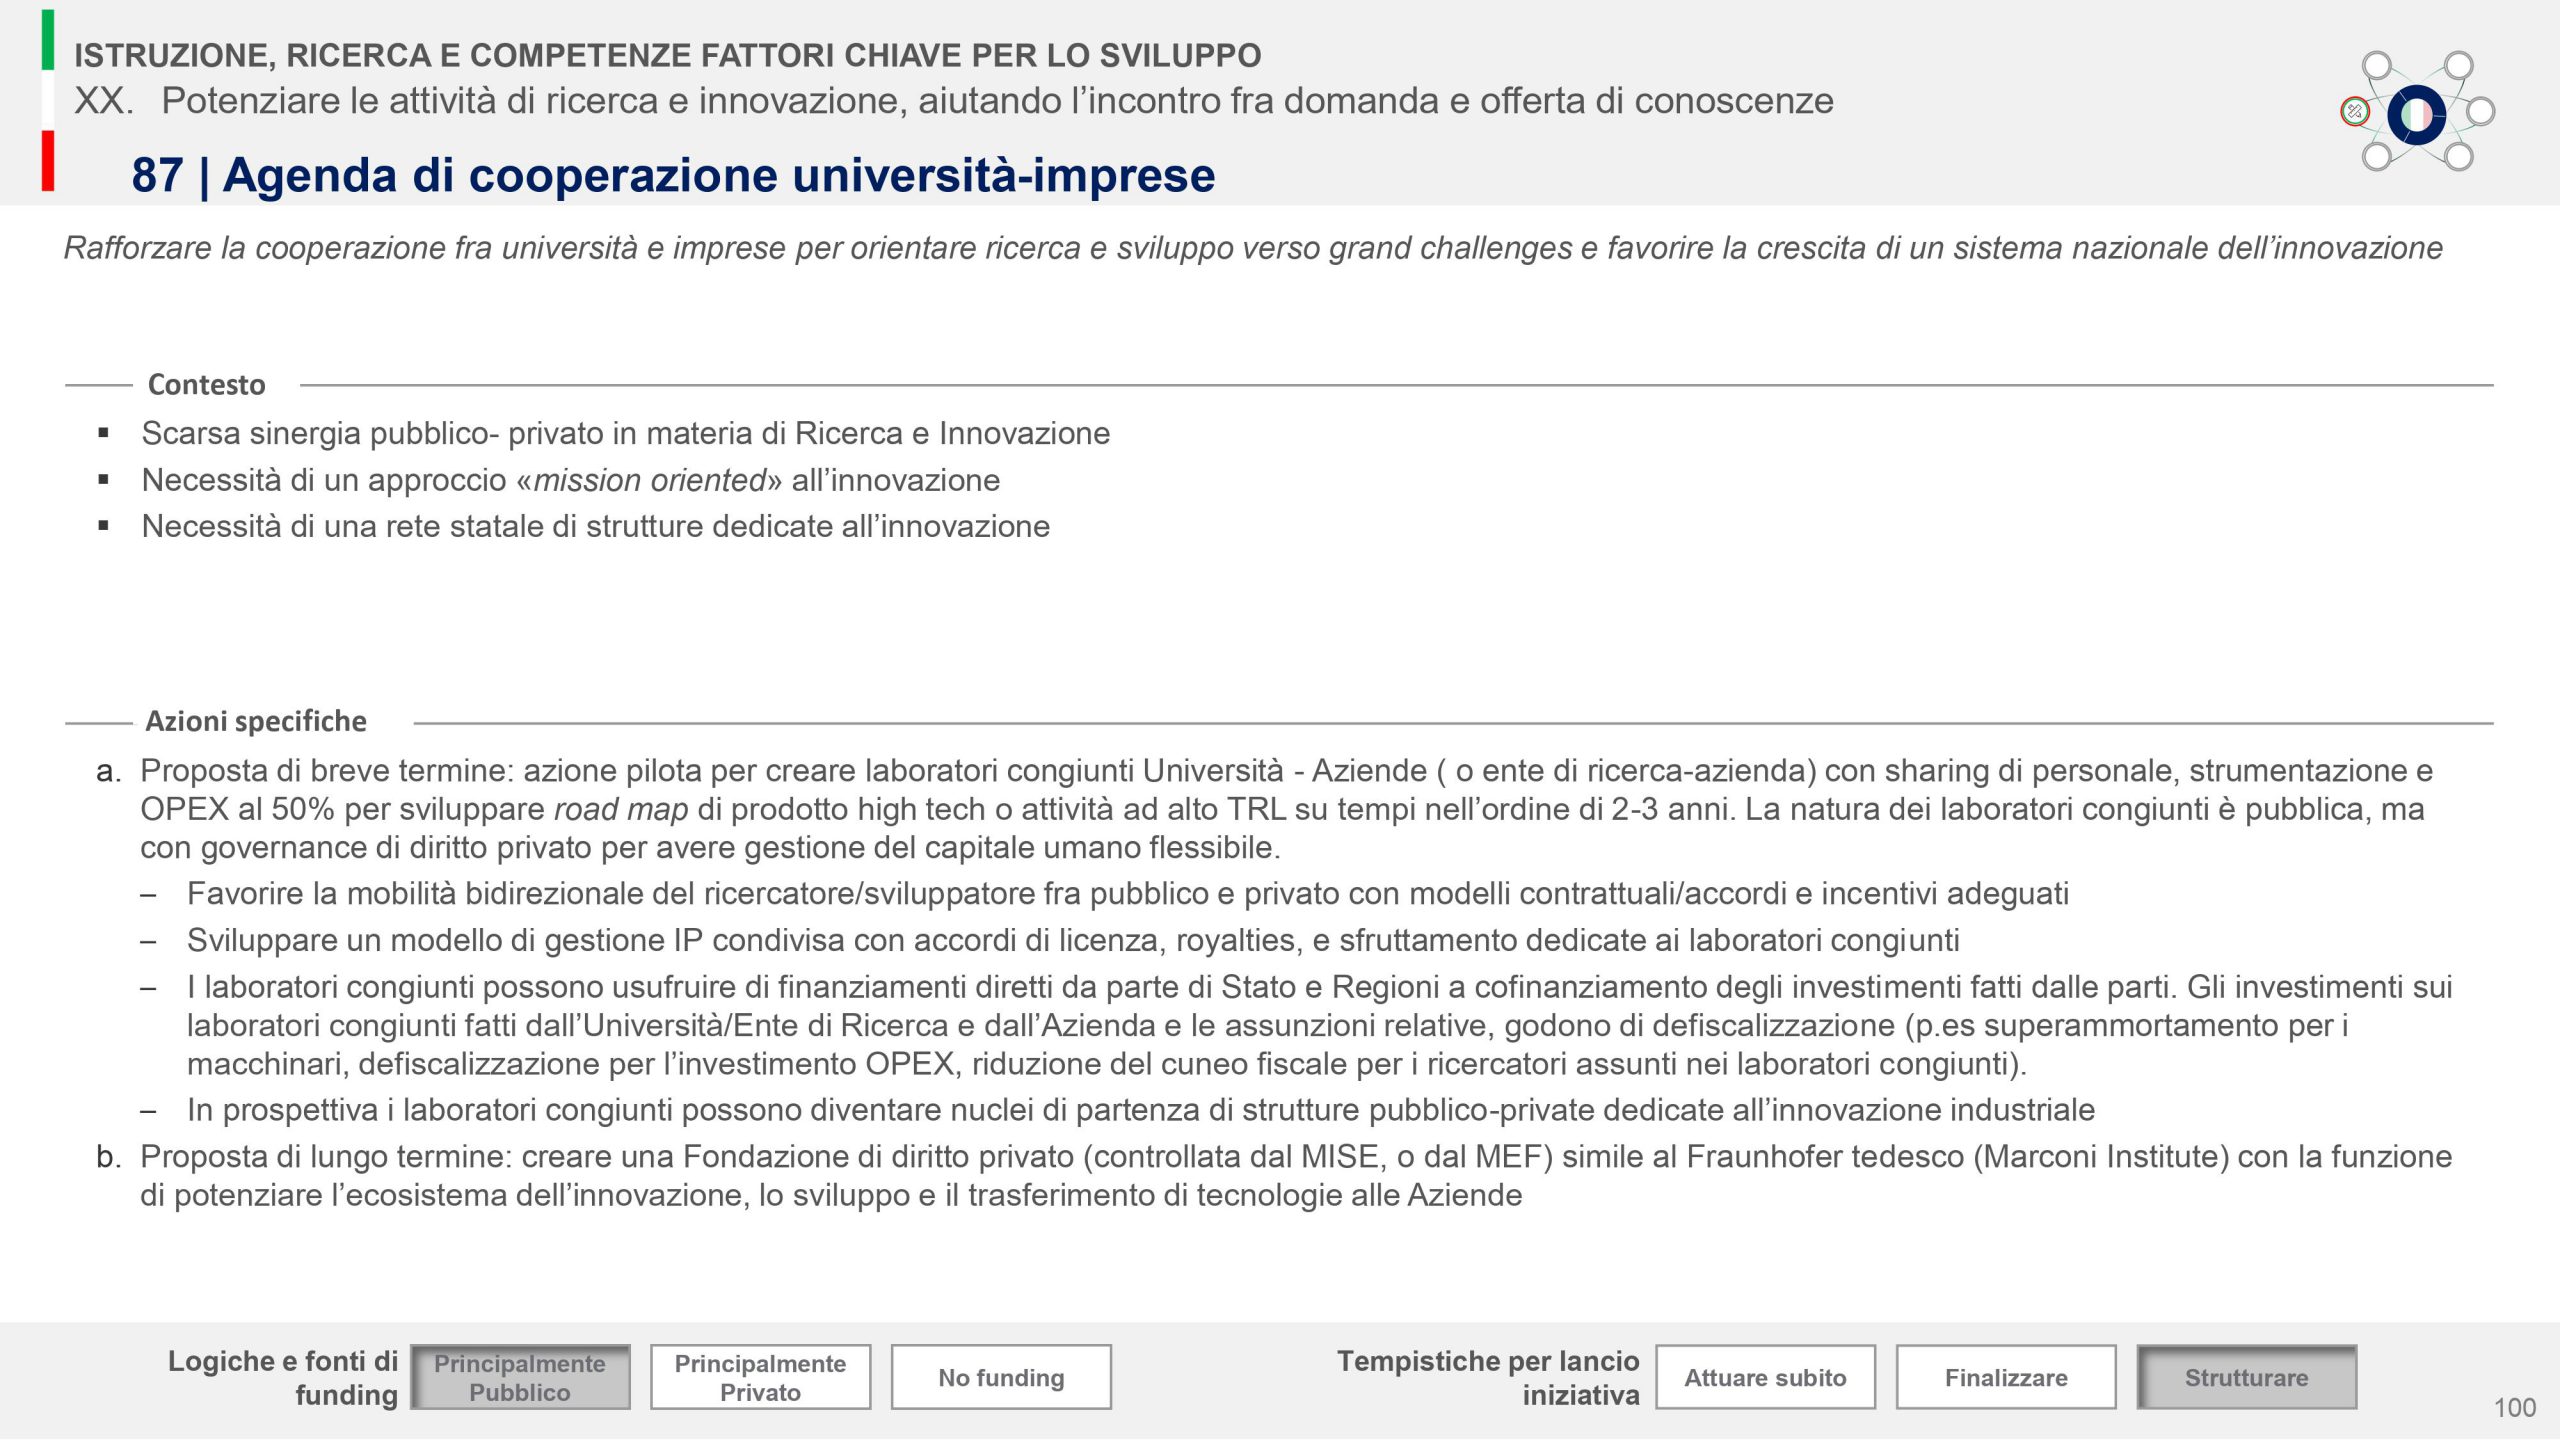This screenshot has width=2560, height=1440.
Task: Click the Attuare subito timing box
Action: click(x=1765, y=1377)
